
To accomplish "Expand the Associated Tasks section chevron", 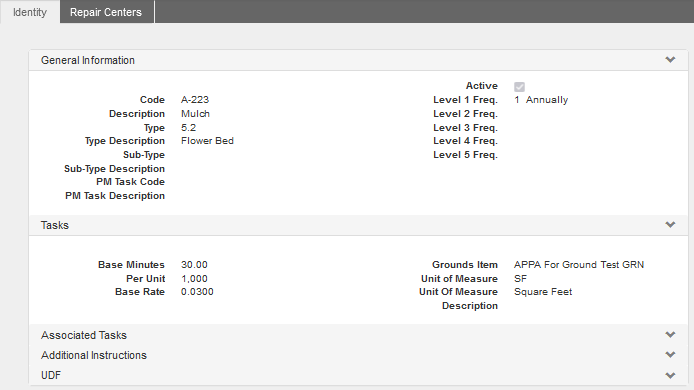I will click(670, 335).
